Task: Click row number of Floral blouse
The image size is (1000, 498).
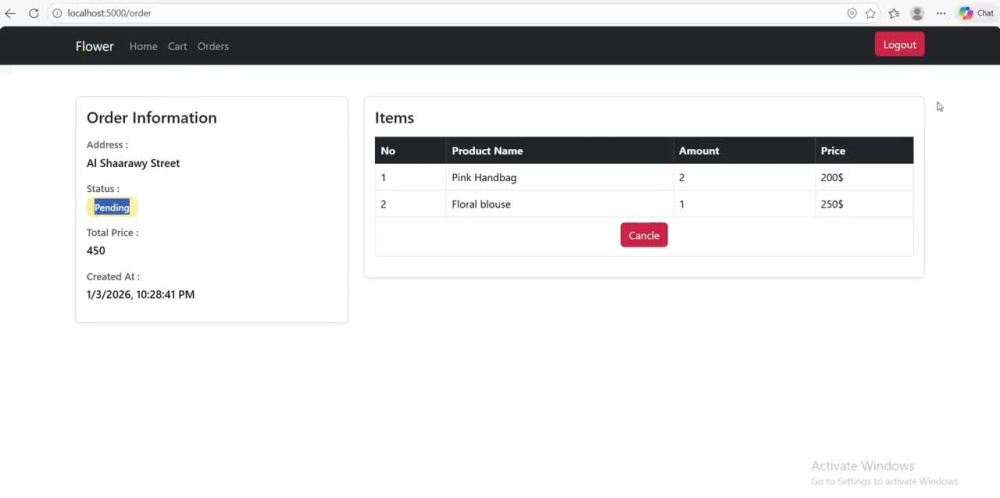Action: coord(411,204)
